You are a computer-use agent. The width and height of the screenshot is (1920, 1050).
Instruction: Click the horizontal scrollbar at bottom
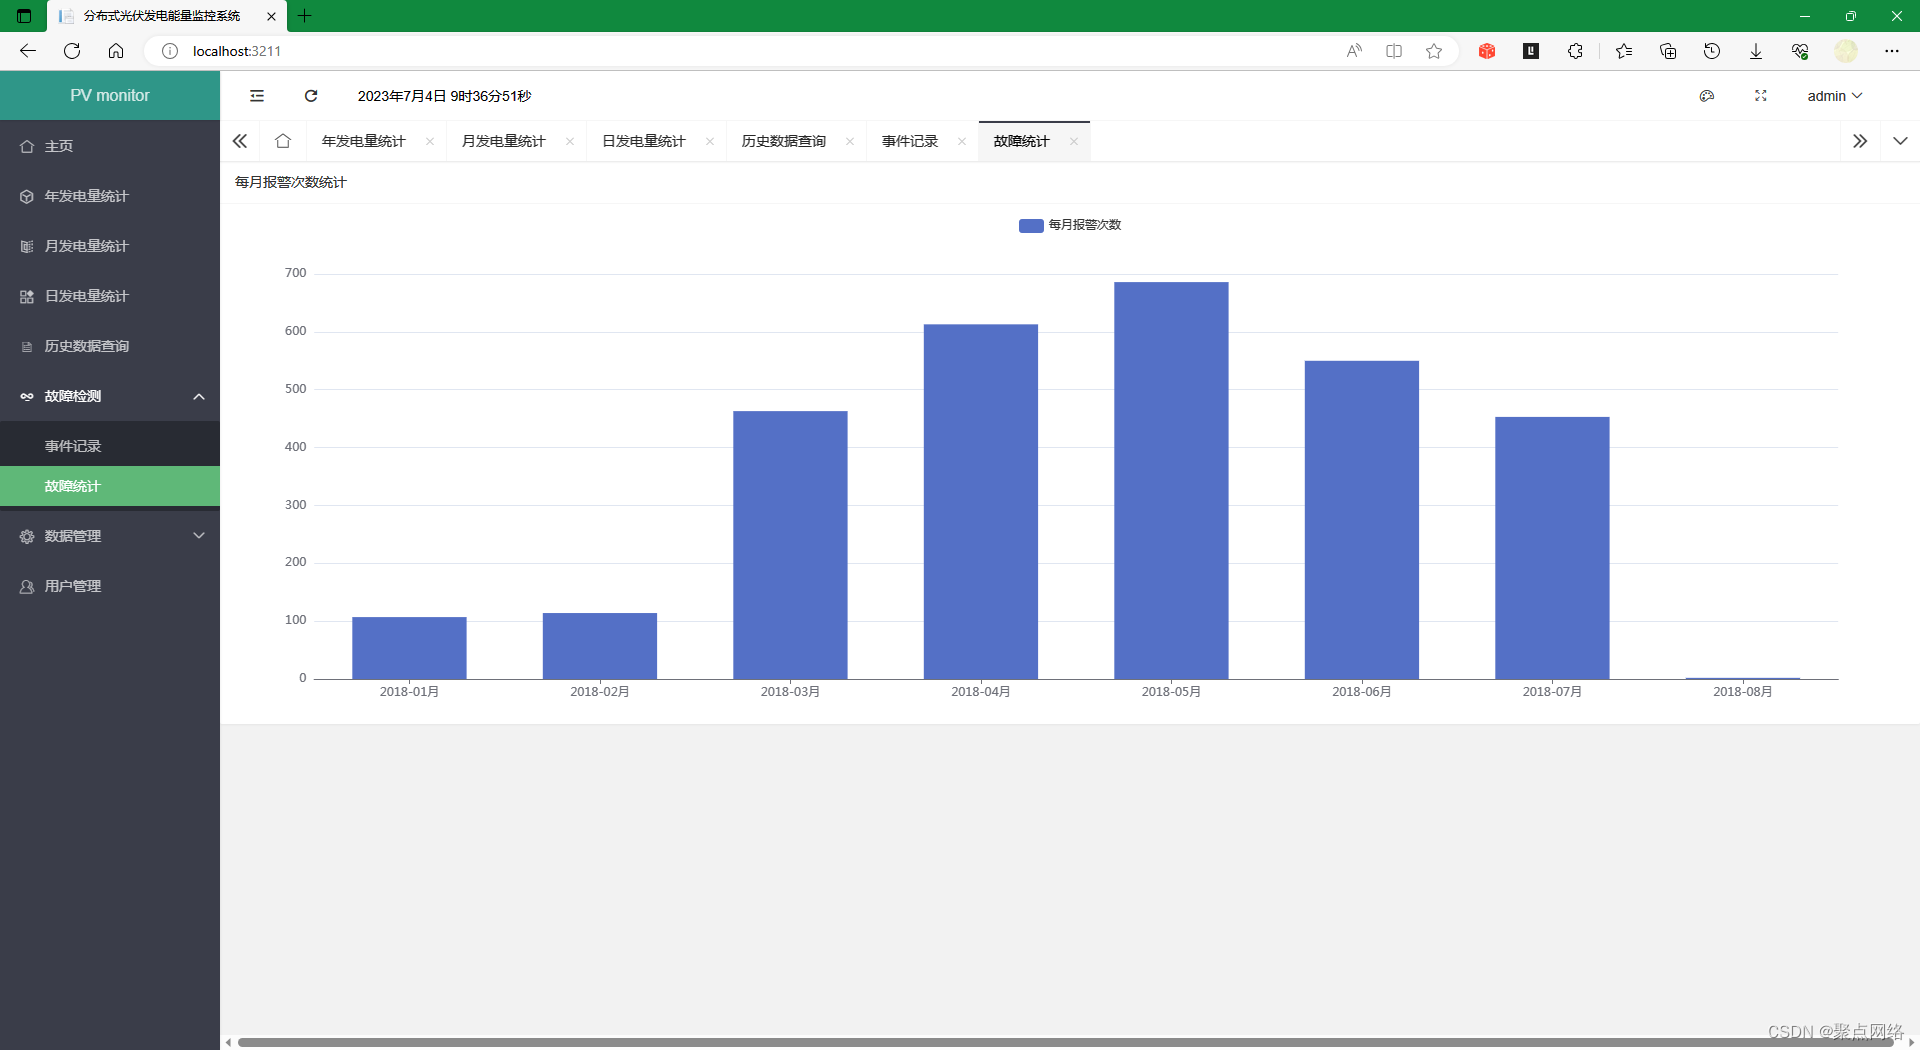point(1065,1042)
